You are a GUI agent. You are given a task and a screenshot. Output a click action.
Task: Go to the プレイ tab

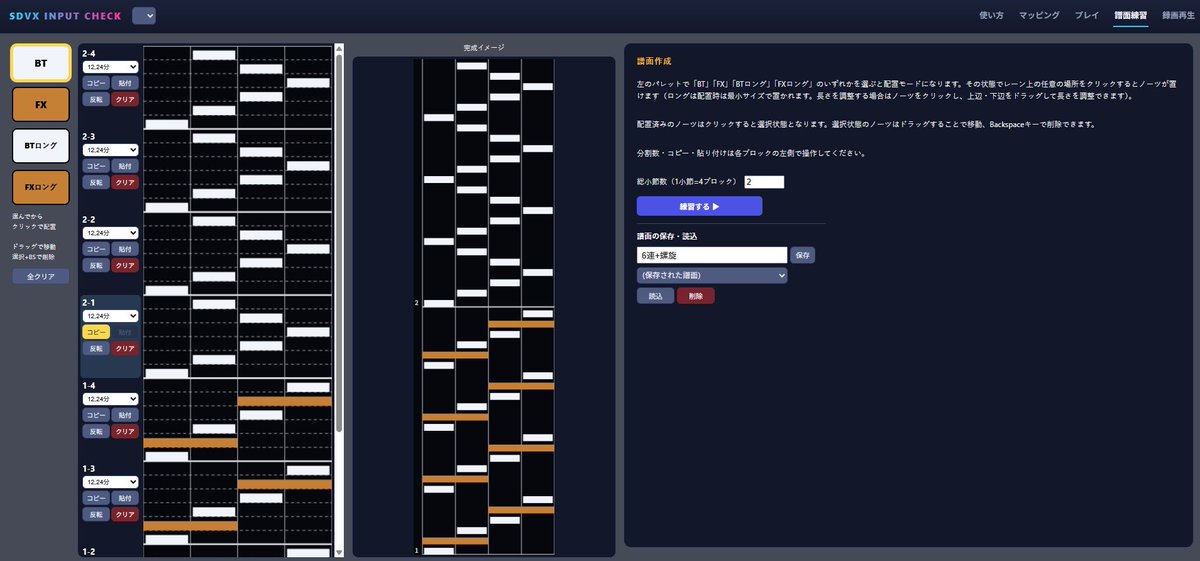pos(1087,16)
